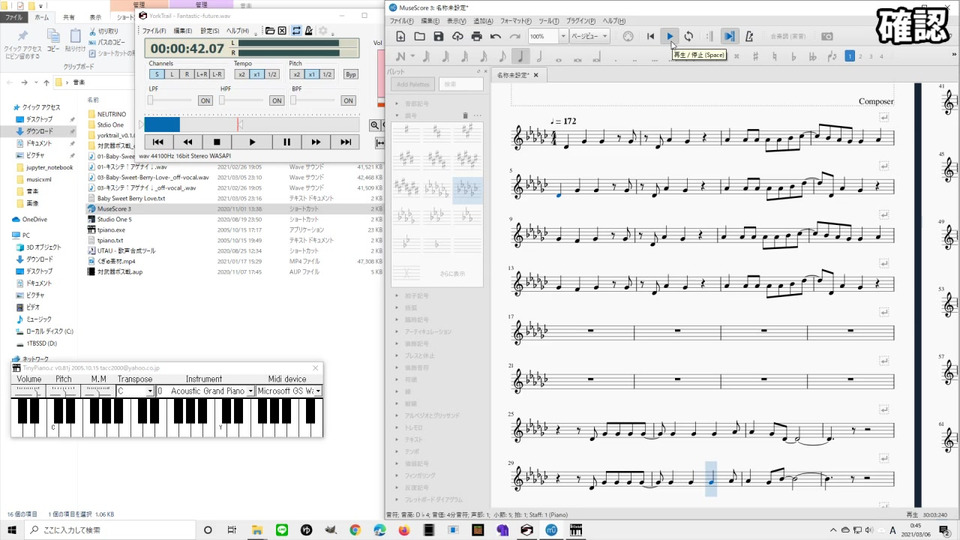Image resolution: width=960 pixels, height=540 pixels.
Task: Click the Add Palettes button
Action: click(413, 84)
